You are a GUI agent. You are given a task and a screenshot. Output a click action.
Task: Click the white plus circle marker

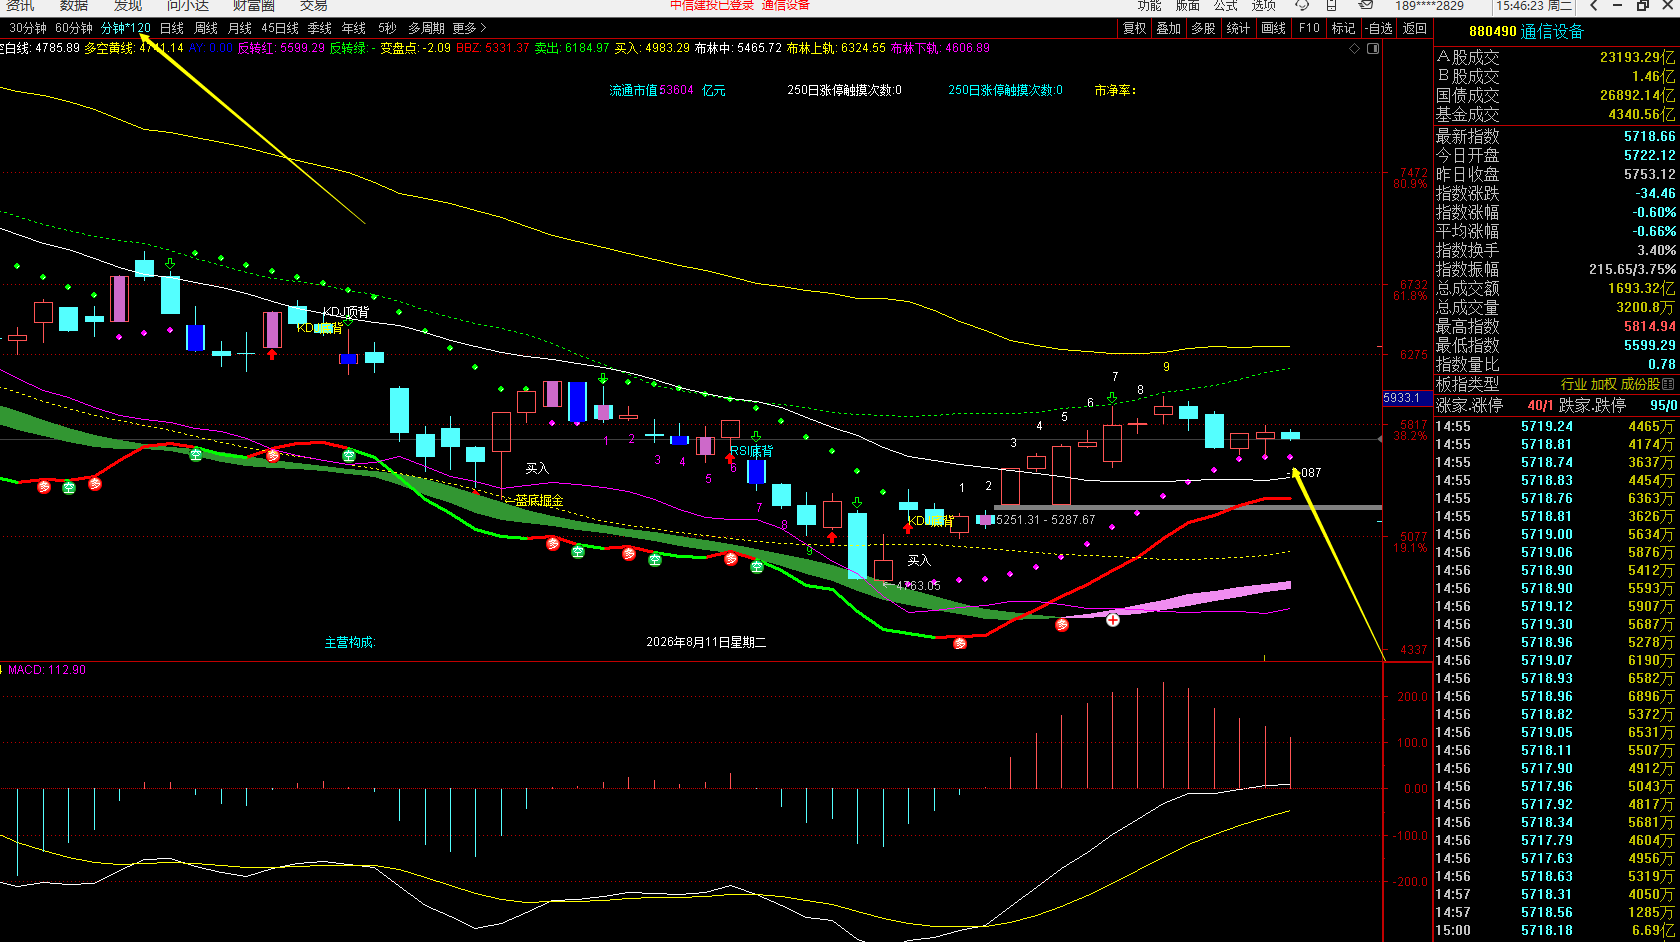coord(1113,620)
